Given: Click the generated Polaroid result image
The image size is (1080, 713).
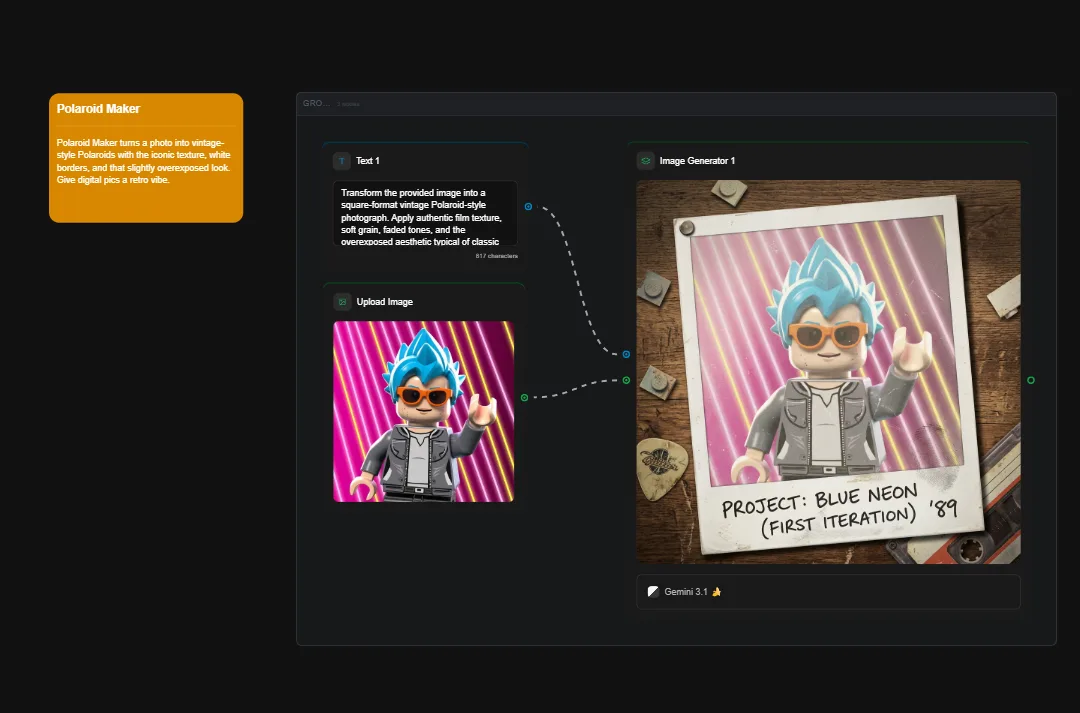Looking at the screenshot, I should [x=828, y=370].
